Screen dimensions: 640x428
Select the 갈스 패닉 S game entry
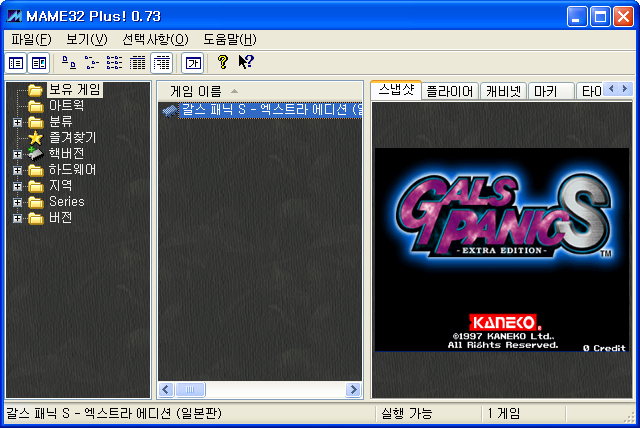(271, 110)
